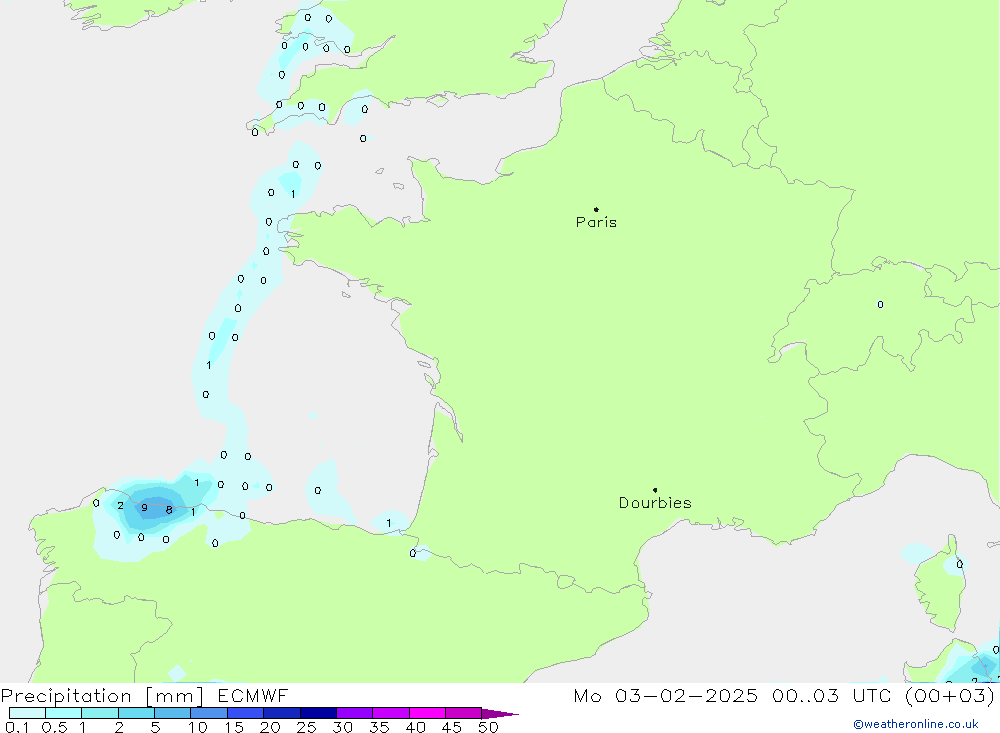Screen dimensions: 1000x733
Task: Click the '0.5' legend scale label
Action: 54,727
